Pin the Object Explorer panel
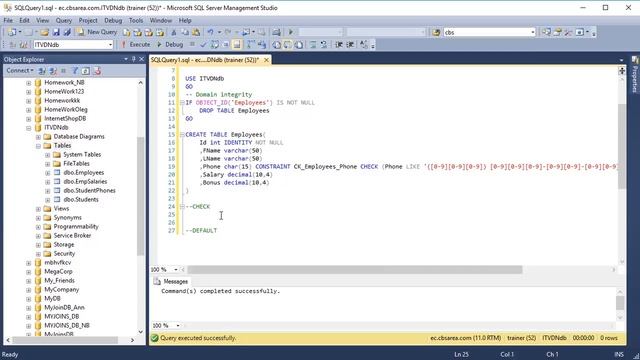The image size is (640, 360). (133, 59)
